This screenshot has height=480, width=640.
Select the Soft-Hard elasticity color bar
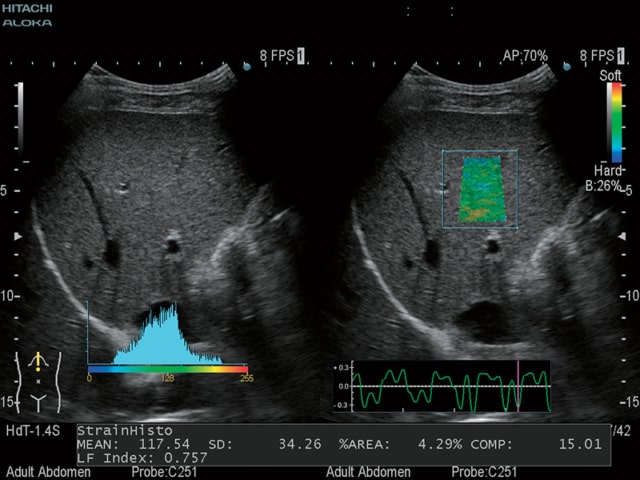tap(616, 122)
